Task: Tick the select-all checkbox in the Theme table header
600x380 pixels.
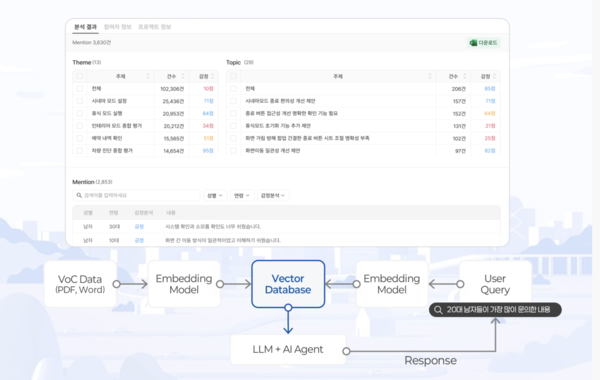Action: tap(80, 77)
